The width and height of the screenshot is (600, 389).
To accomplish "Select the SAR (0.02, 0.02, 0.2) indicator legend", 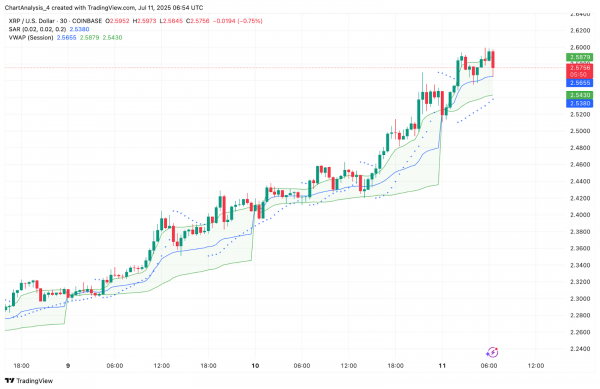I will (x=37, y=29).
